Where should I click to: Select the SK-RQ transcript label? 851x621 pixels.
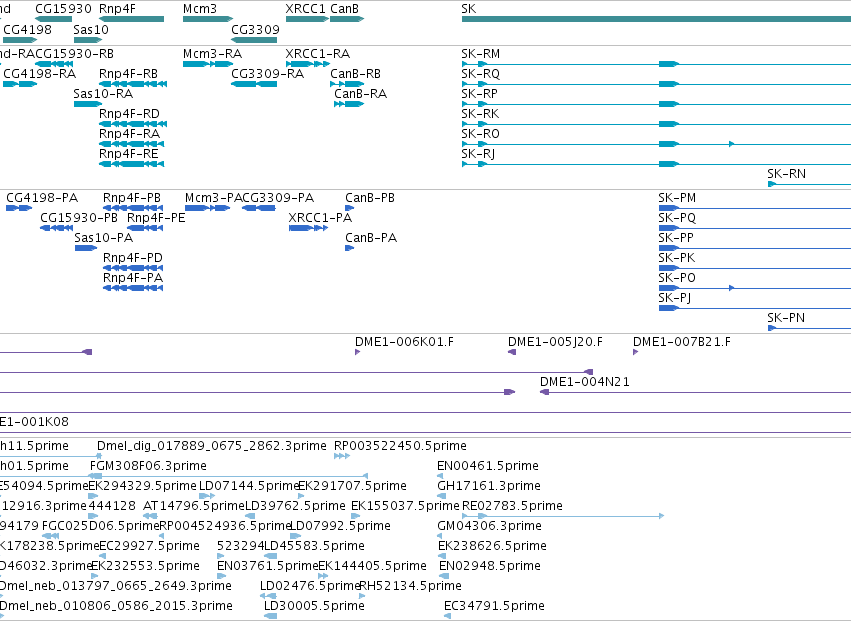[481, 74]
